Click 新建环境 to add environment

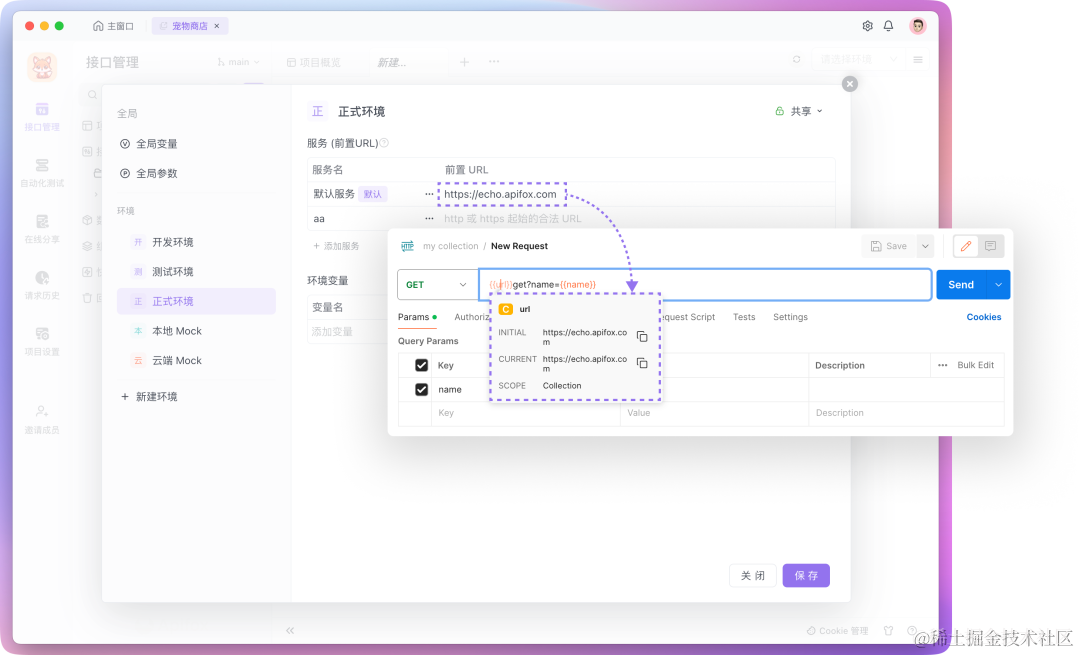pos(149,397)
